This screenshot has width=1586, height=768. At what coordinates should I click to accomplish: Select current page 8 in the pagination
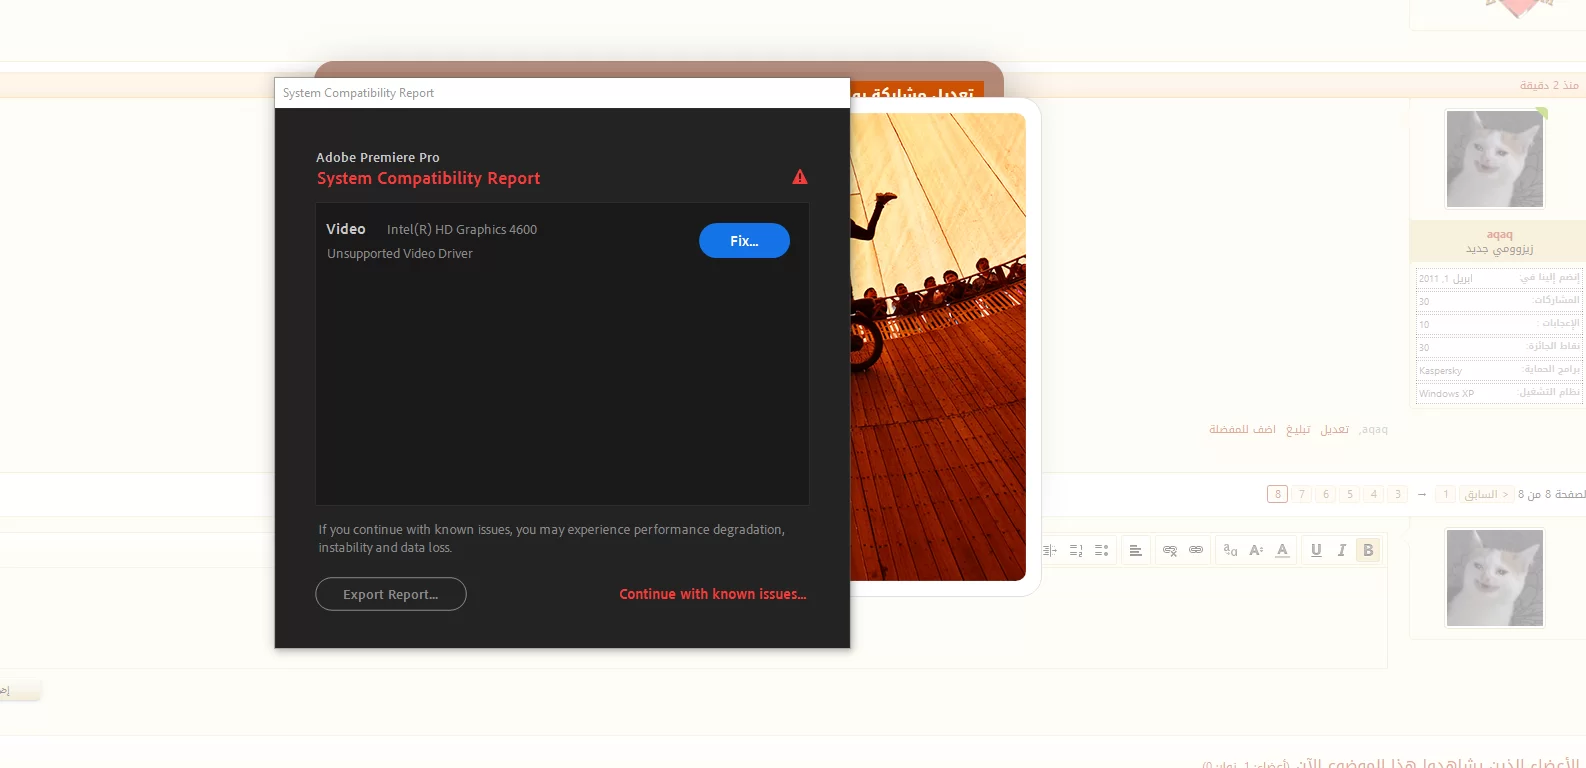tap(1277, 494)
